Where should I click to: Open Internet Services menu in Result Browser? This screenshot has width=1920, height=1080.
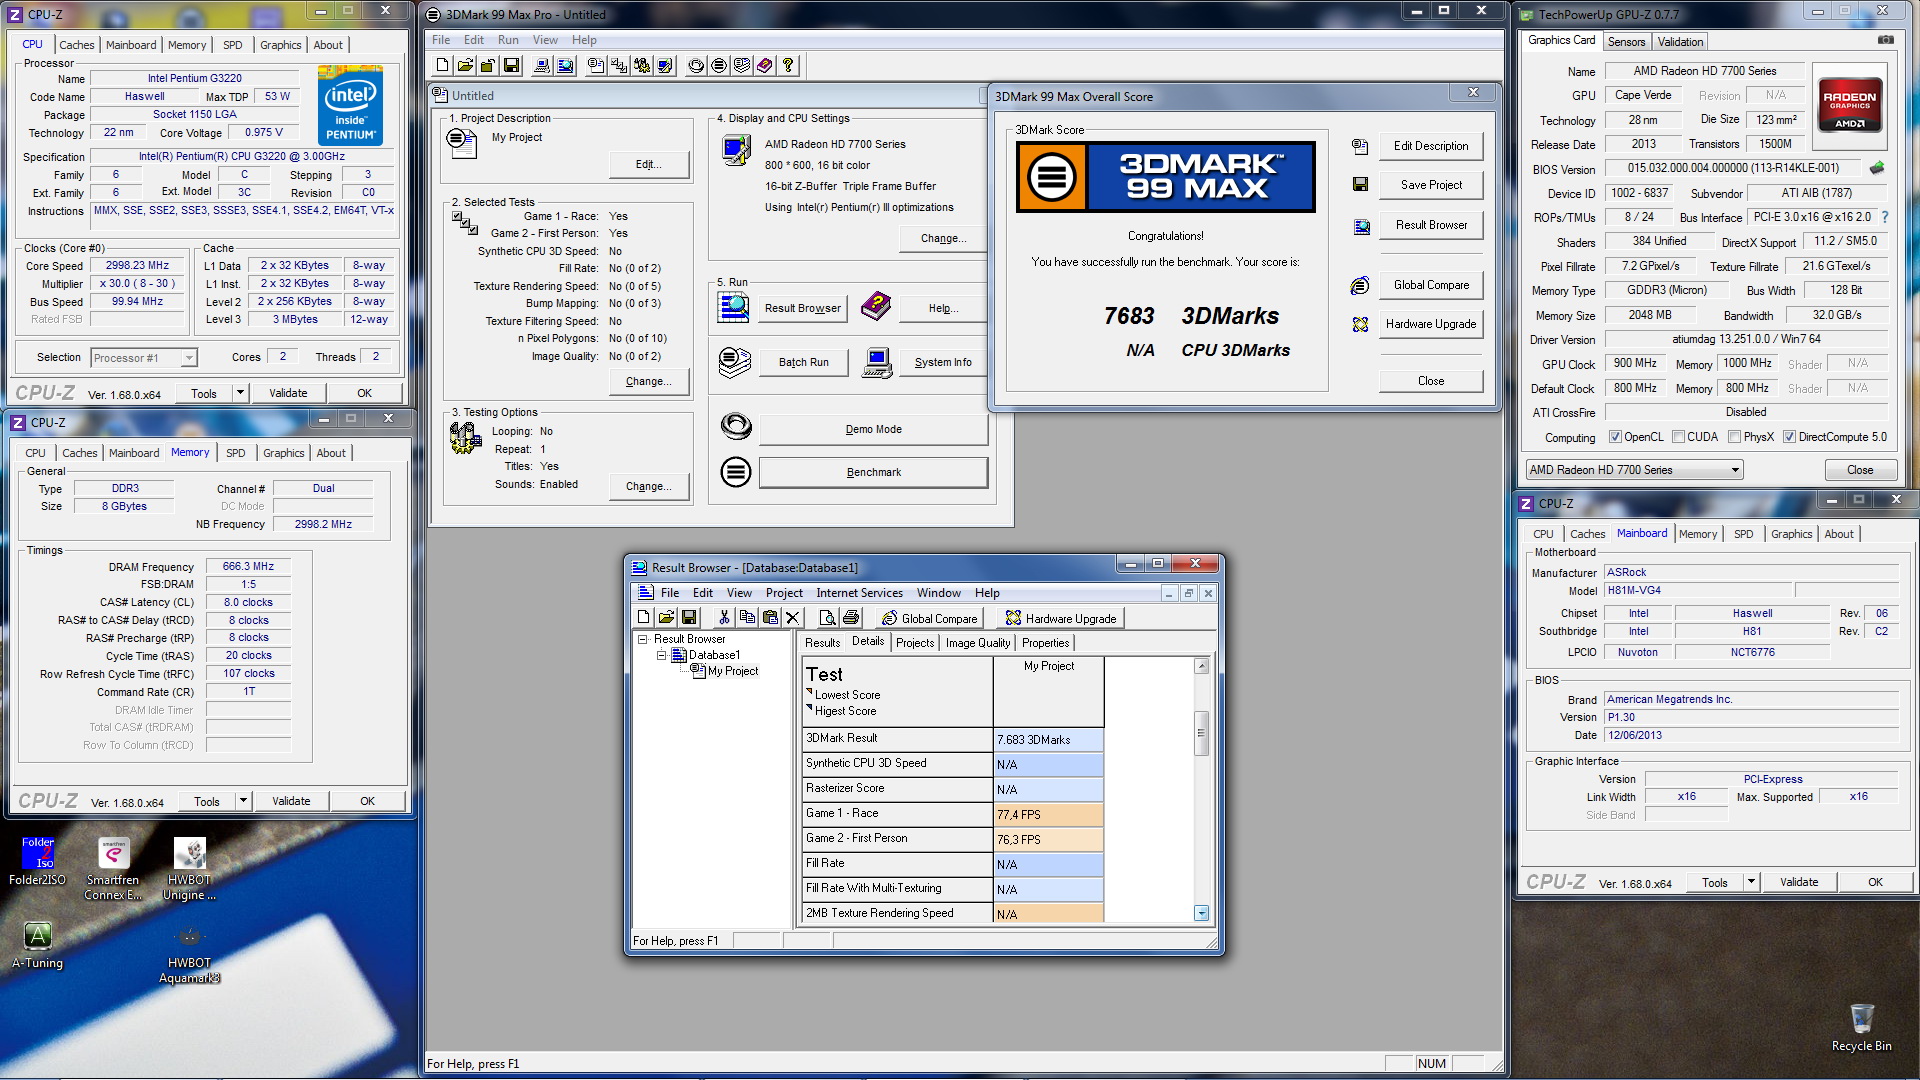pos(859,593)
